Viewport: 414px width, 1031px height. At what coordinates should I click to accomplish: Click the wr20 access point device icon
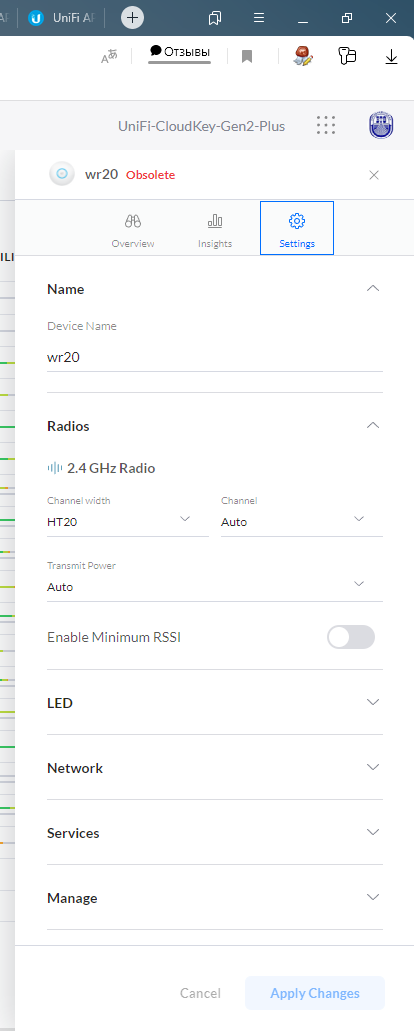pos(62,174)
